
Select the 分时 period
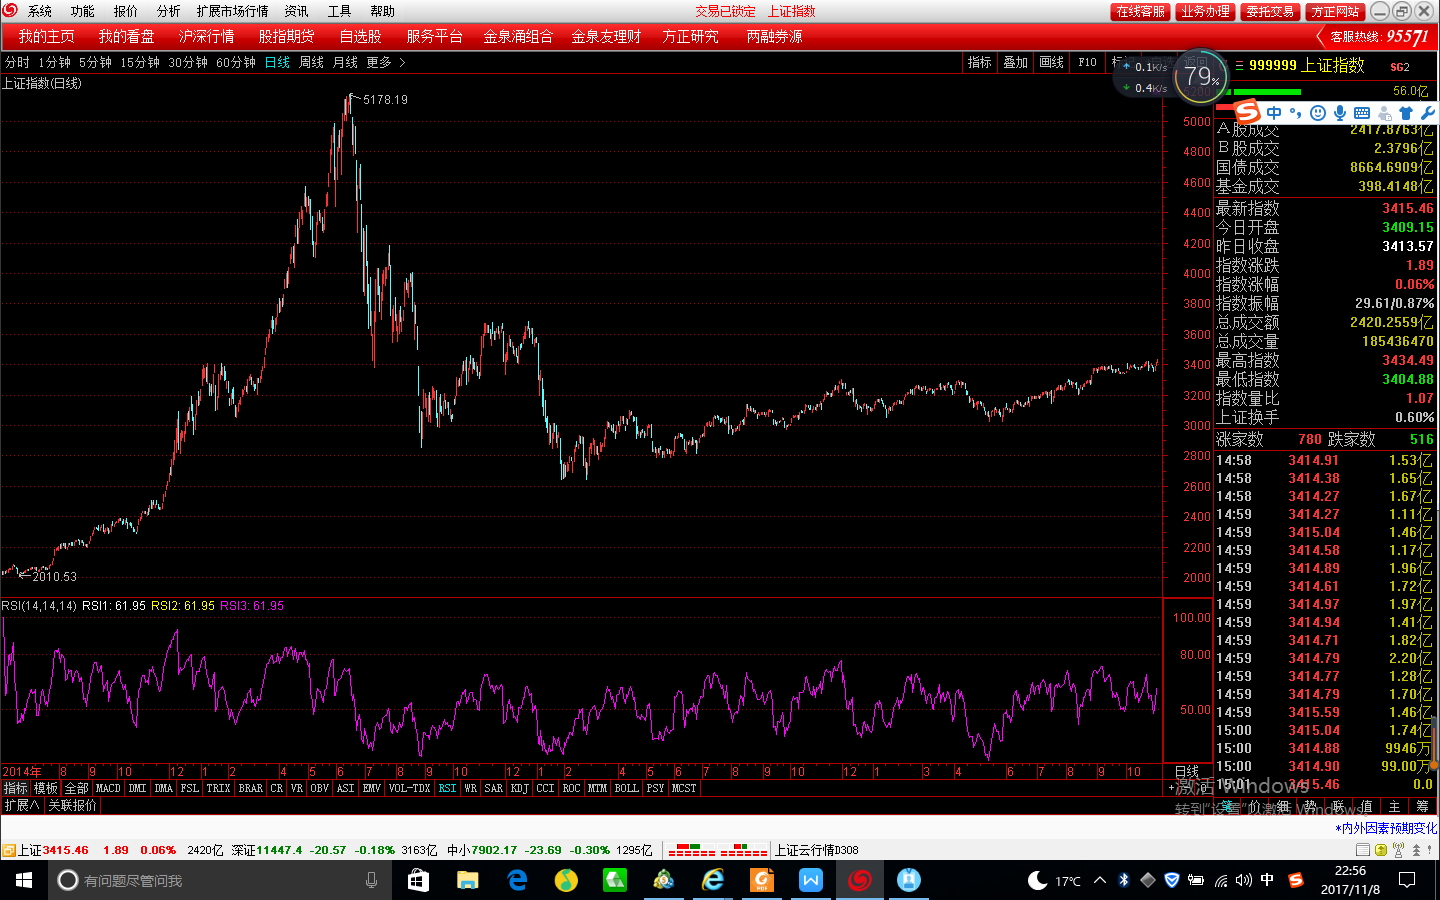pyautogui.click(x=17, y=62)
